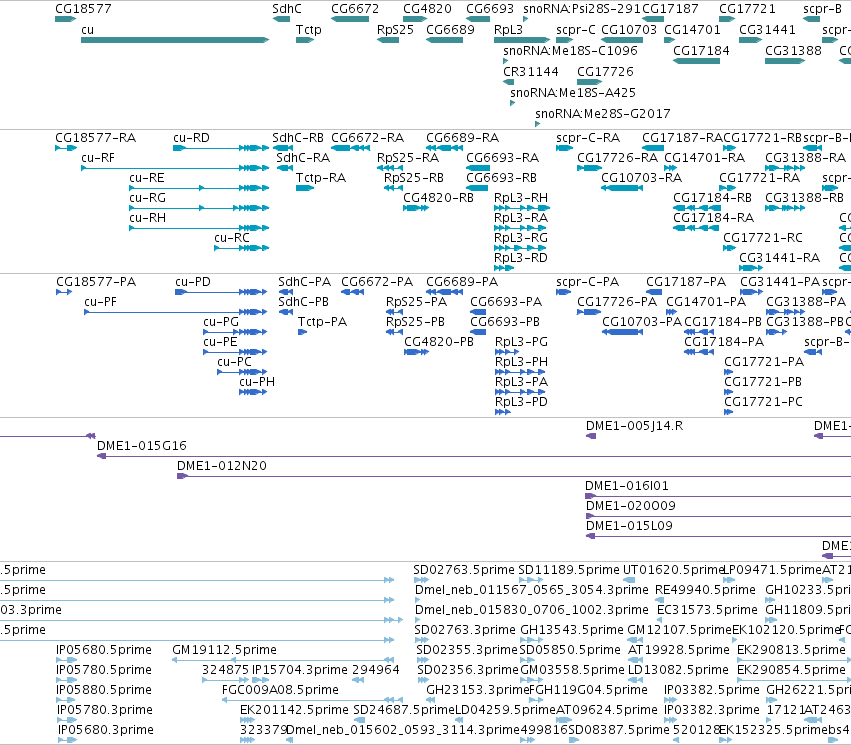Select the CG18577-PA protein label
The image size is (851, 745).
click(x=96, y=282)
